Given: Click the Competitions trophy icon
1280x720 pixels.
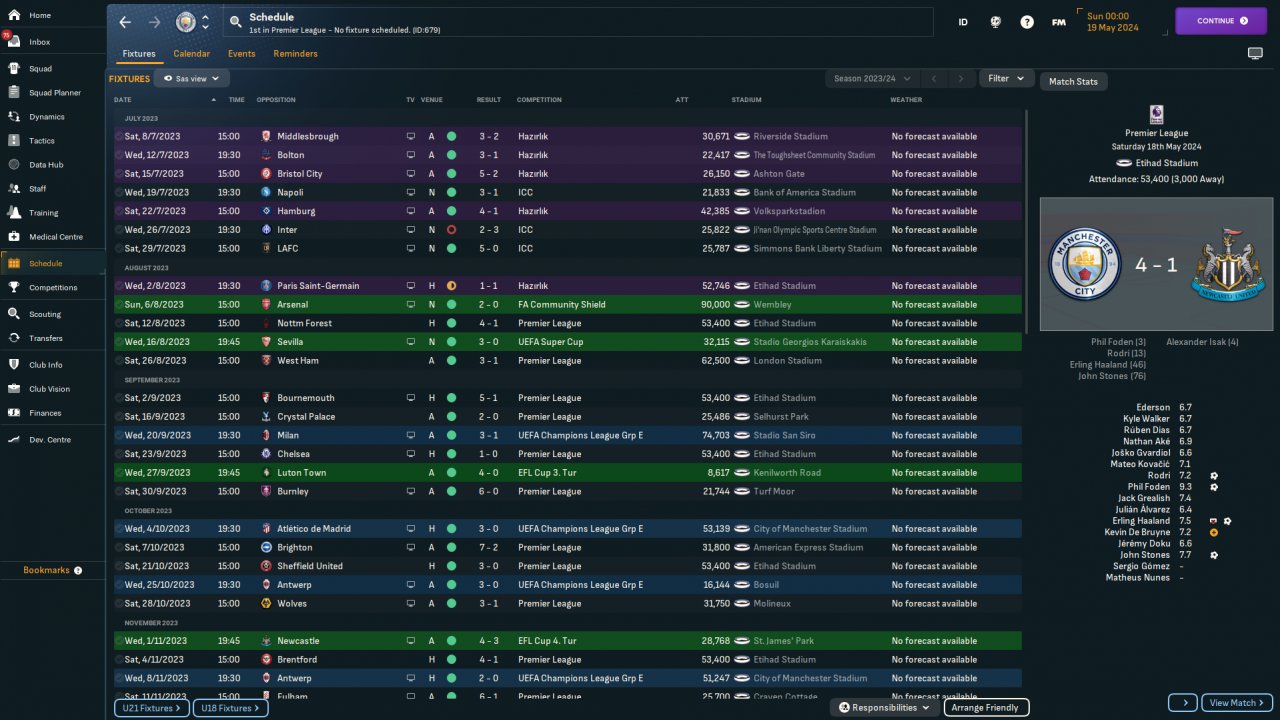Looking at the screenshot, I should pyautogui.click(x=14, y=287).
